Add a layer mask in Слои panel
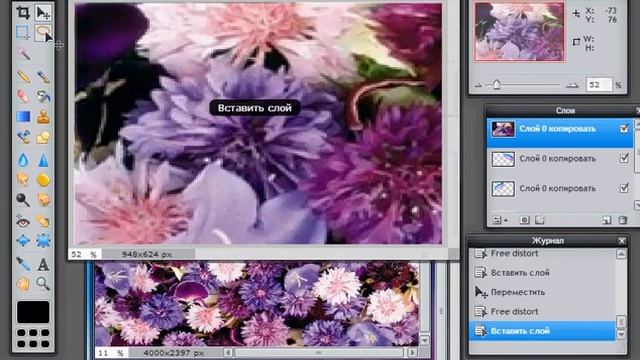The image size is (640, 360). click(x=524, y=220)
